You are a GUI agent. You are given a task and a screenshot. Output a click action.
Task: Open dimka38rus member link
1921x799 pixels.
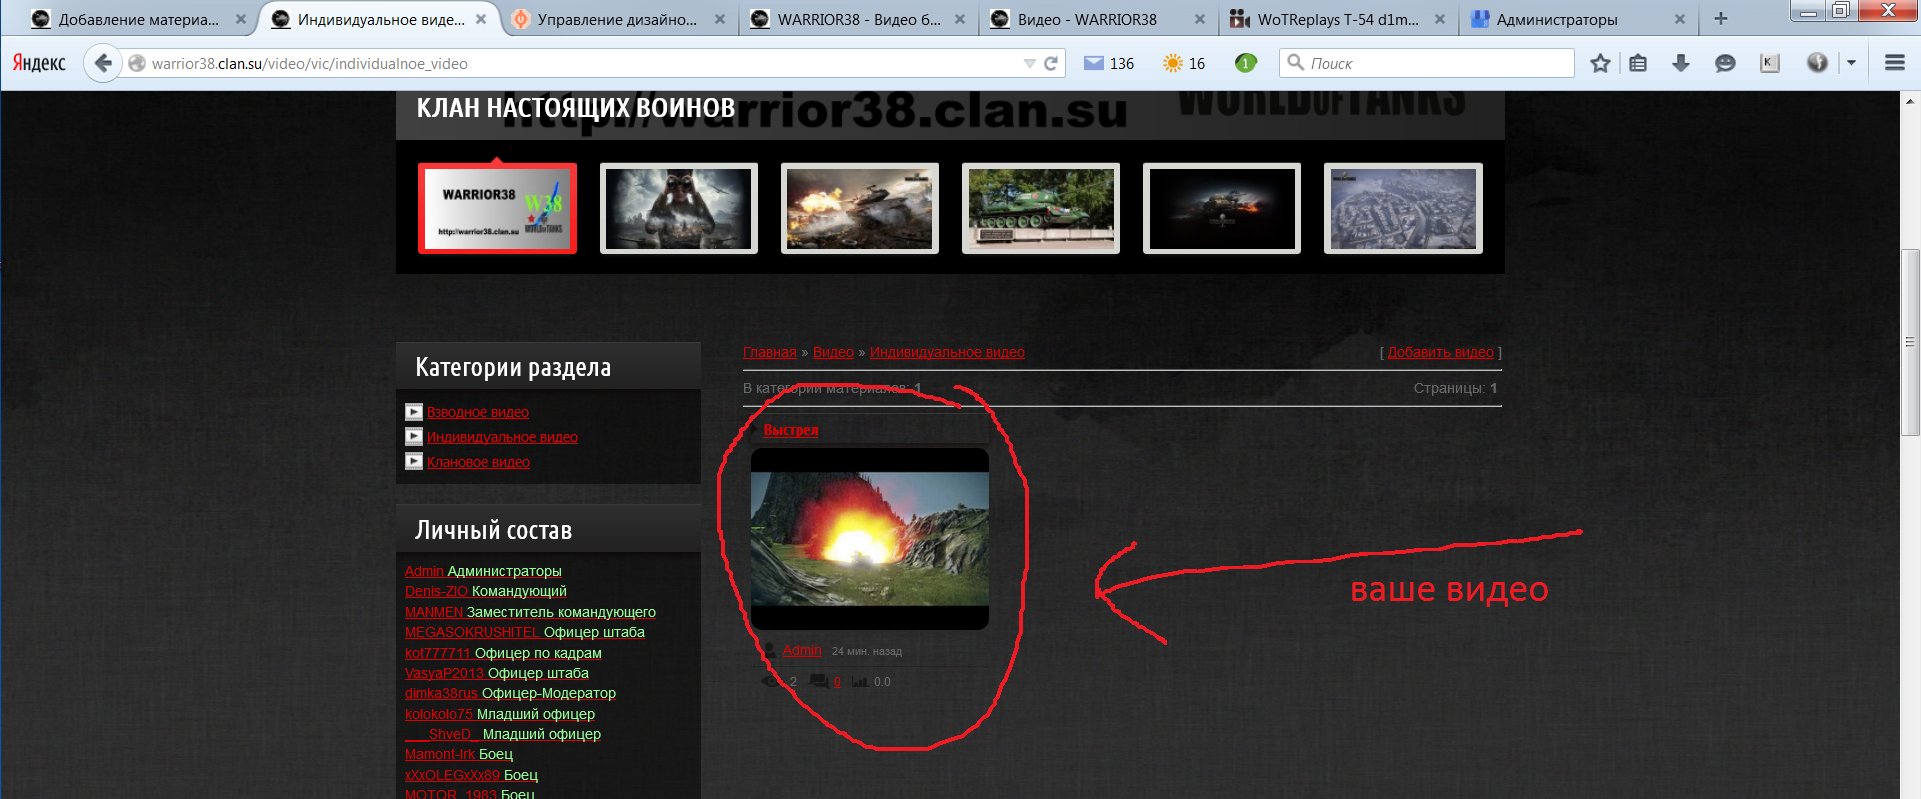click(x=441, y=693)
